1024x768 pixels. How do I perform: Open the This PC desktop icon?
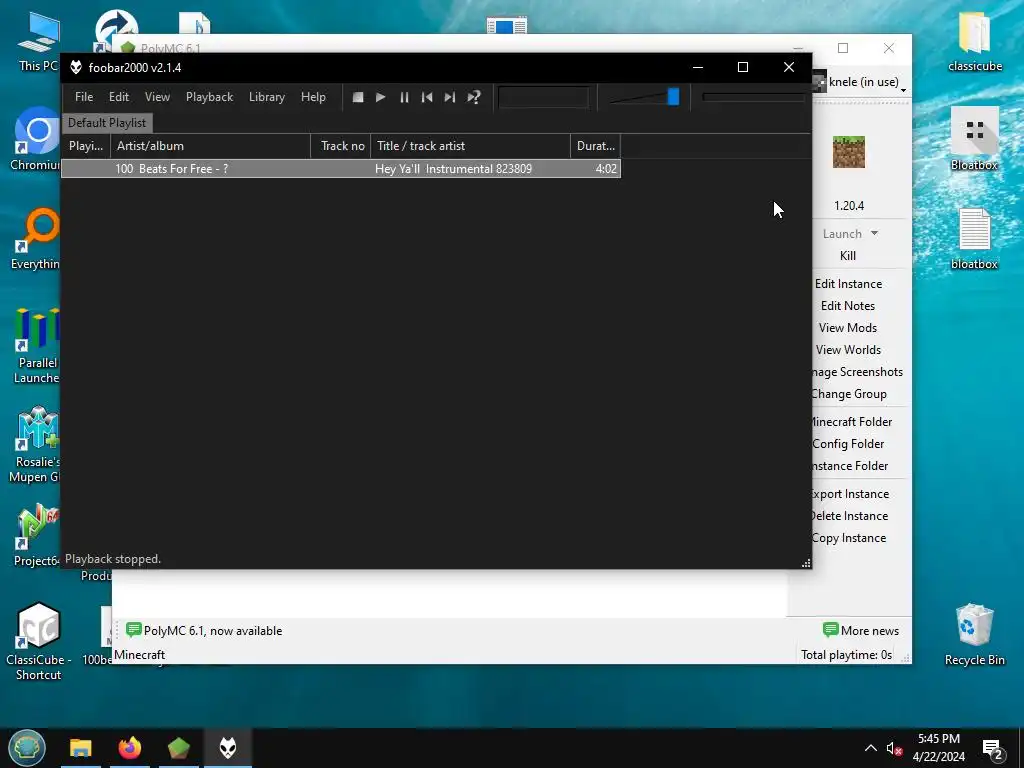coord(39,40)
